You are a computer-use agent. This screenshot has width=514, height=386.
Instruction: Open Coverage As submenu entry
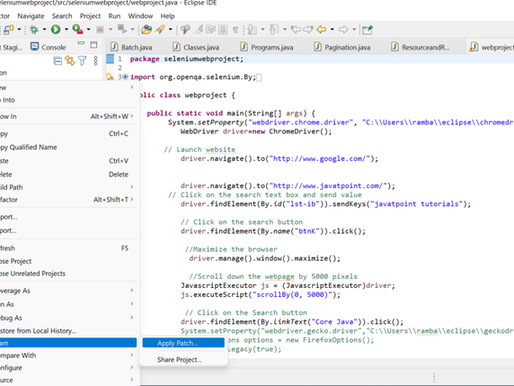(68, 291)
